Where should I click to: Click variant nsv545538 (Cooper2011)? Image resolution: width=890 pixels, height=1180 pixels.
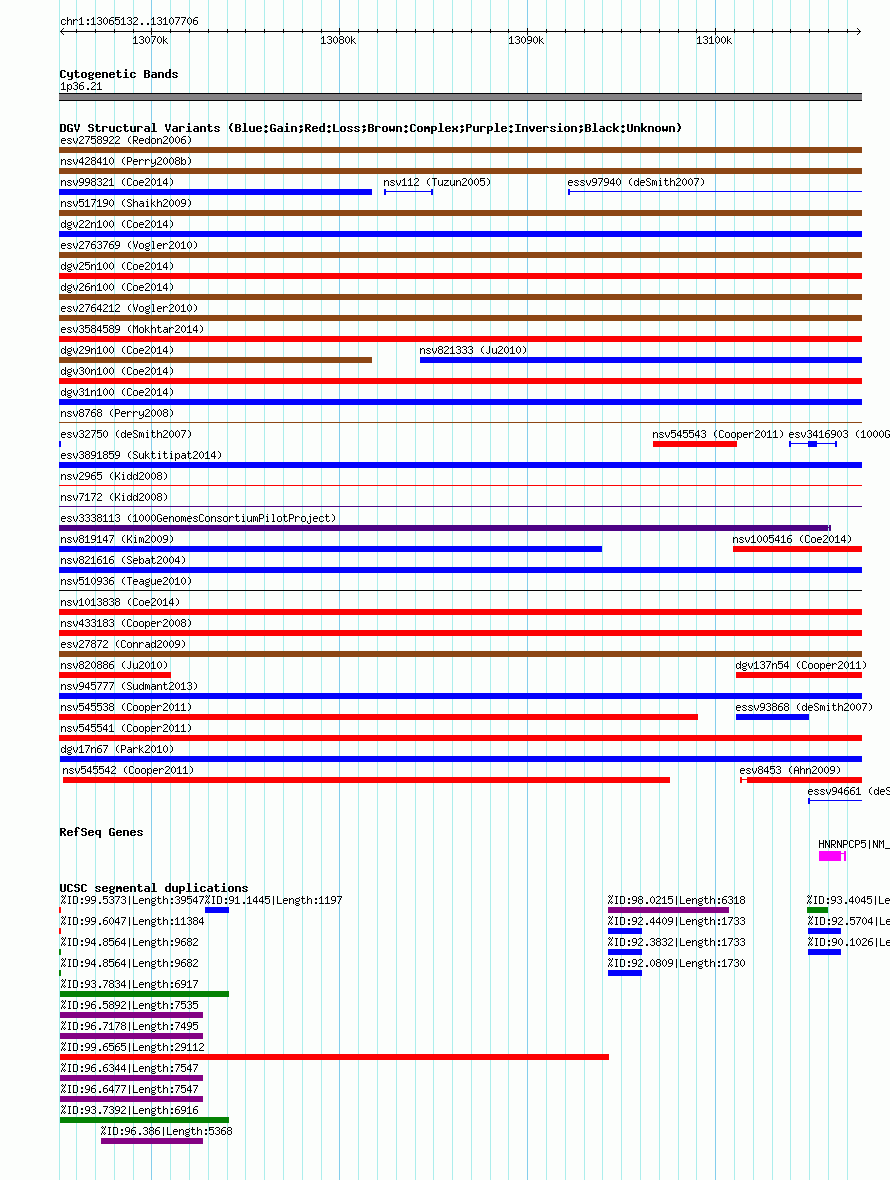click(126, 709)
